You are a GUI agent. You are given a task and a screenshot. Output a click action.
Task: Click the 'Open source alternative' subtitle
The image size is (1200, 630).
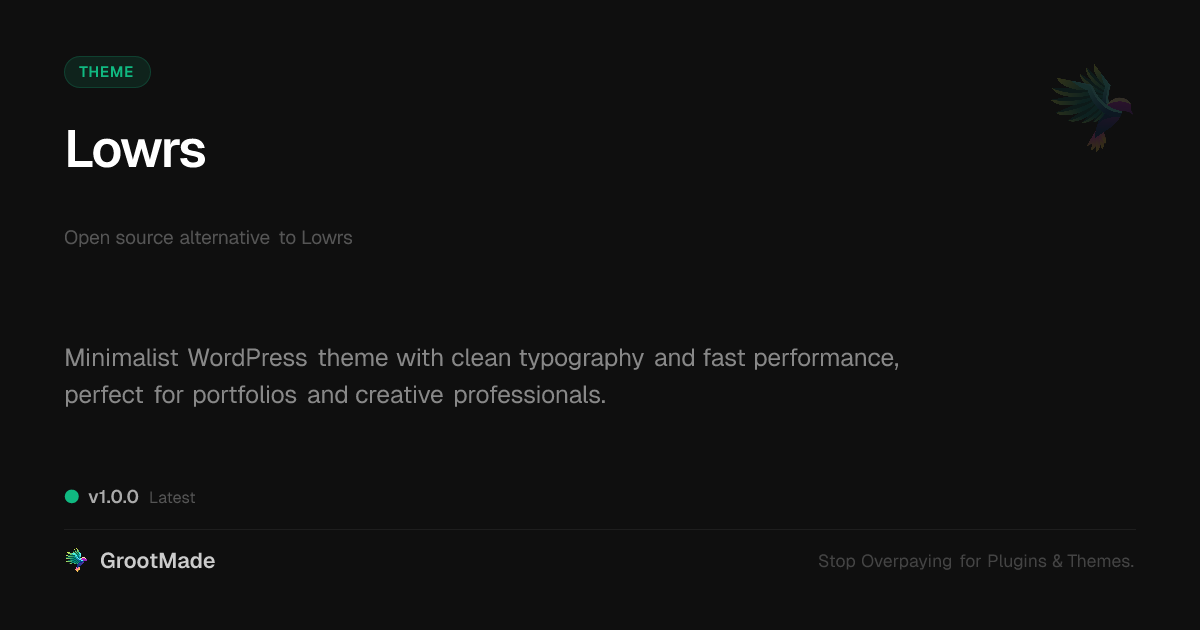click(x=167, y=238)
